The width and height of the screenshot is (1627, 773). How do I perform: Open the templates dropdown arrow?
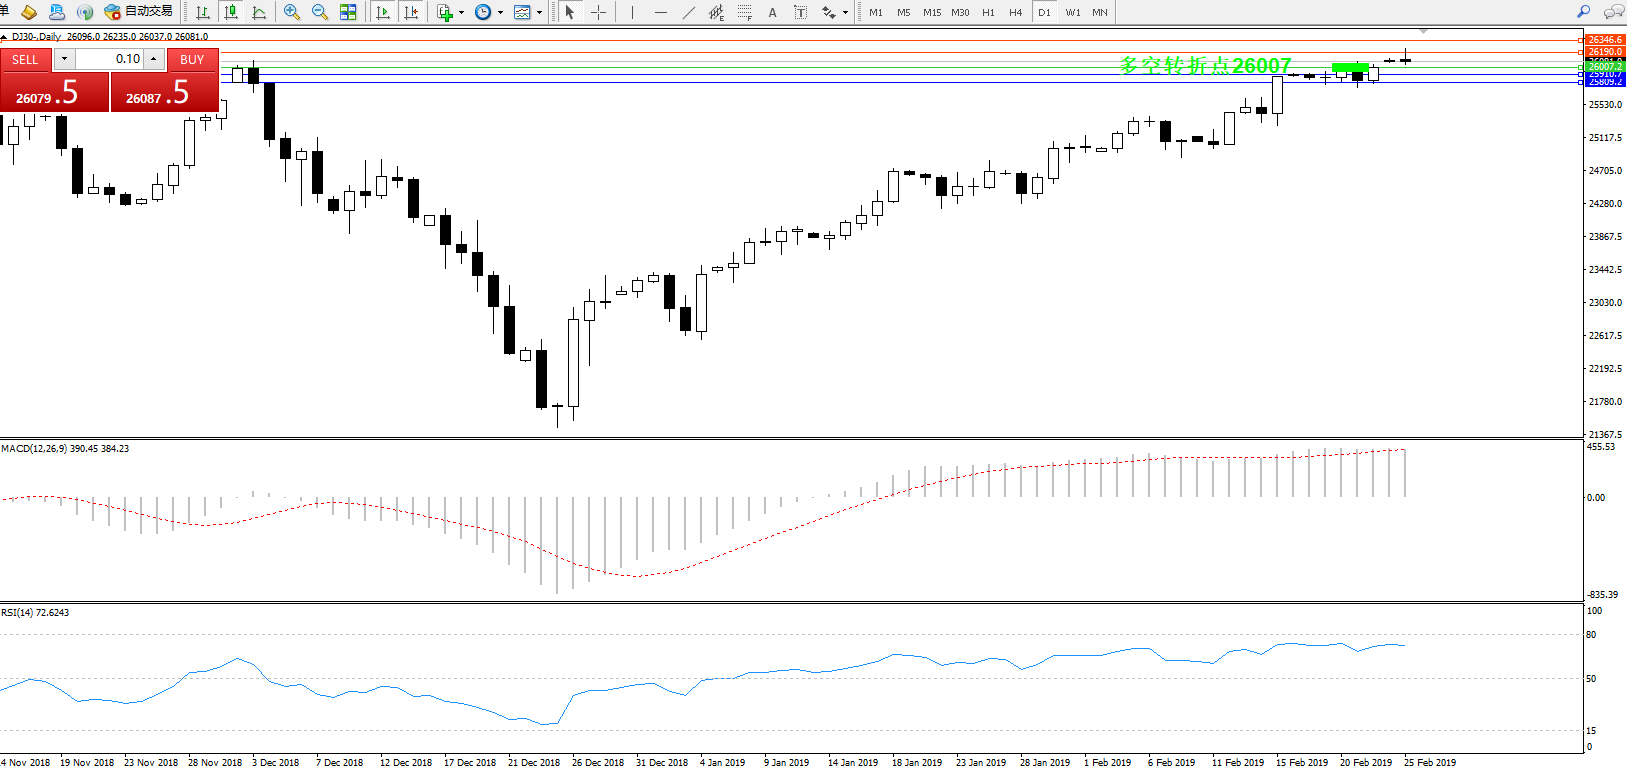pos(539,13)
